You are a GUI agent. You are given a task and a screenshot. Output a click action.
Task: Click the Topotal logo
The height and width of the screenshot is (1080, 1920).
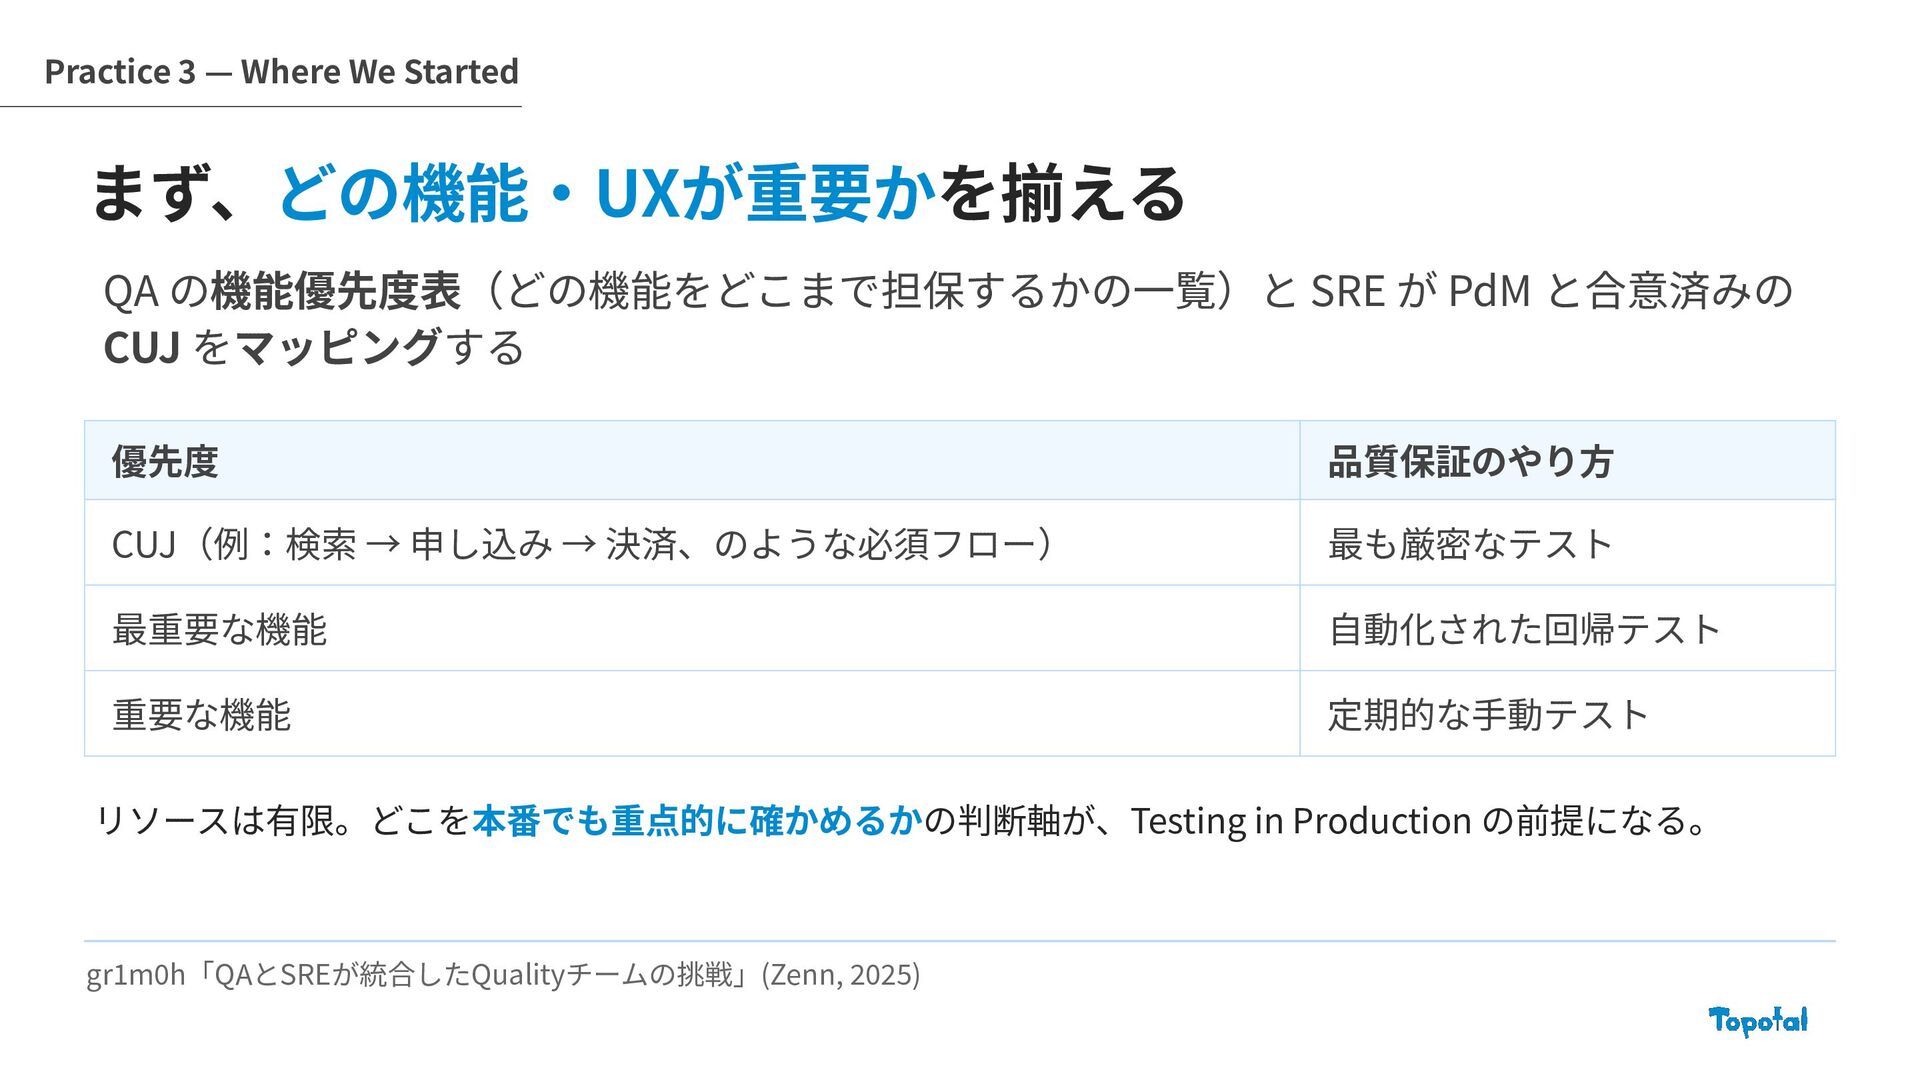click(1758, 1021)
